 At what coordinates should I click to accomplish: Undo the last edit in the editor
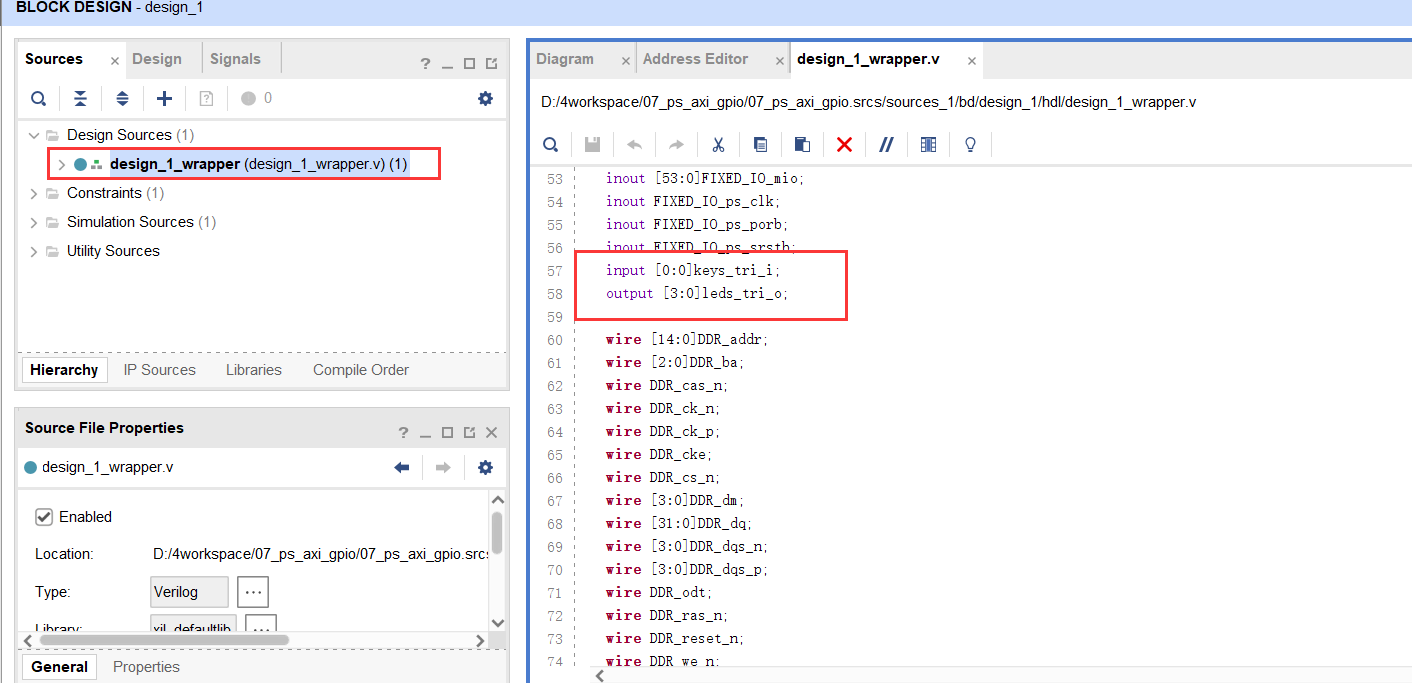[634, 144]
